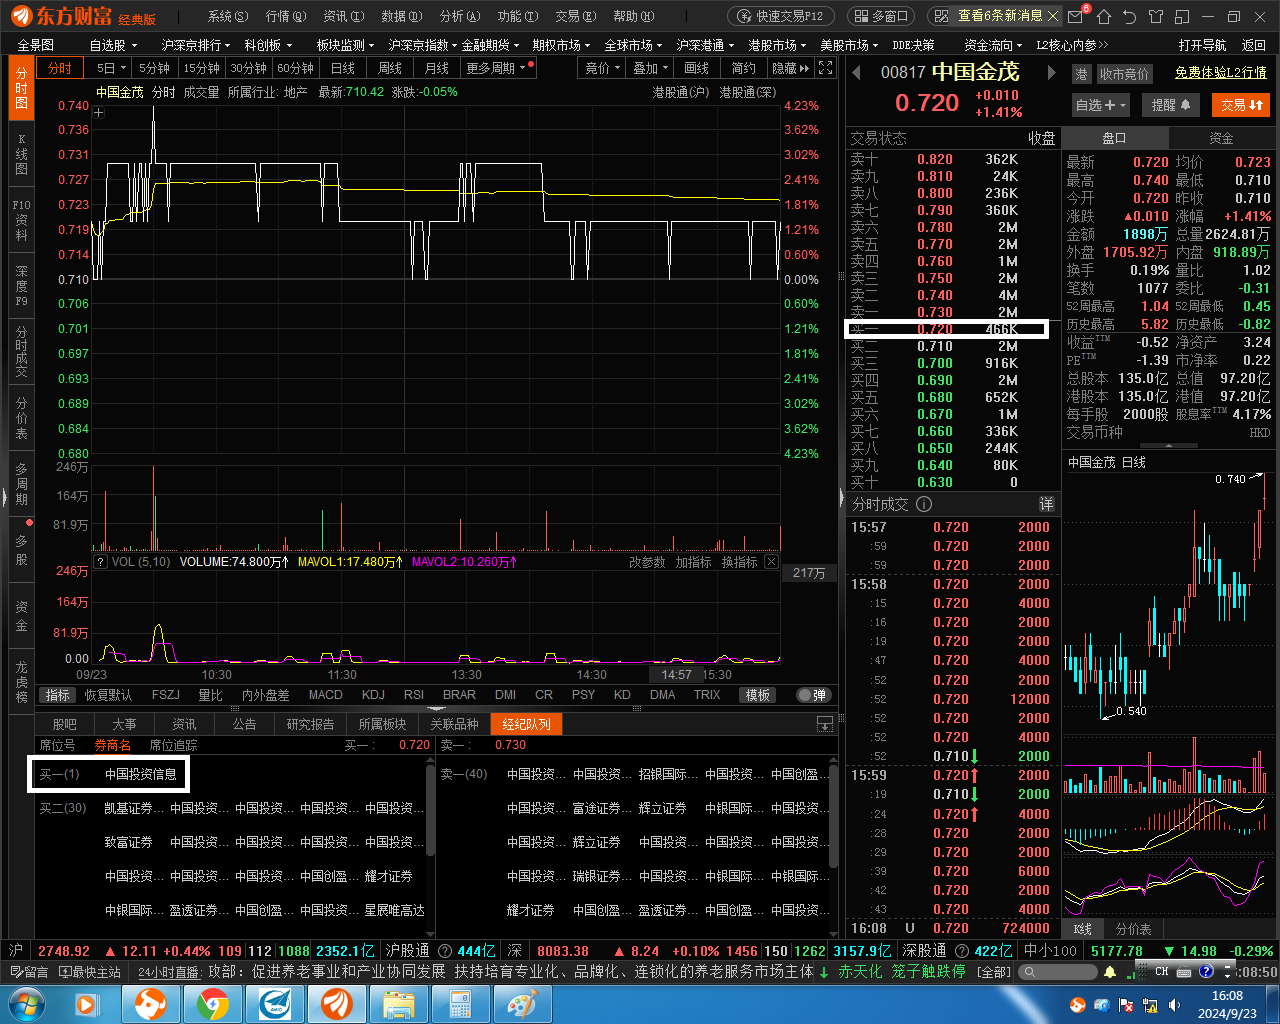Open the mail messages icon with badge
The image size is (1280, 1024).
coord(1077,16)
